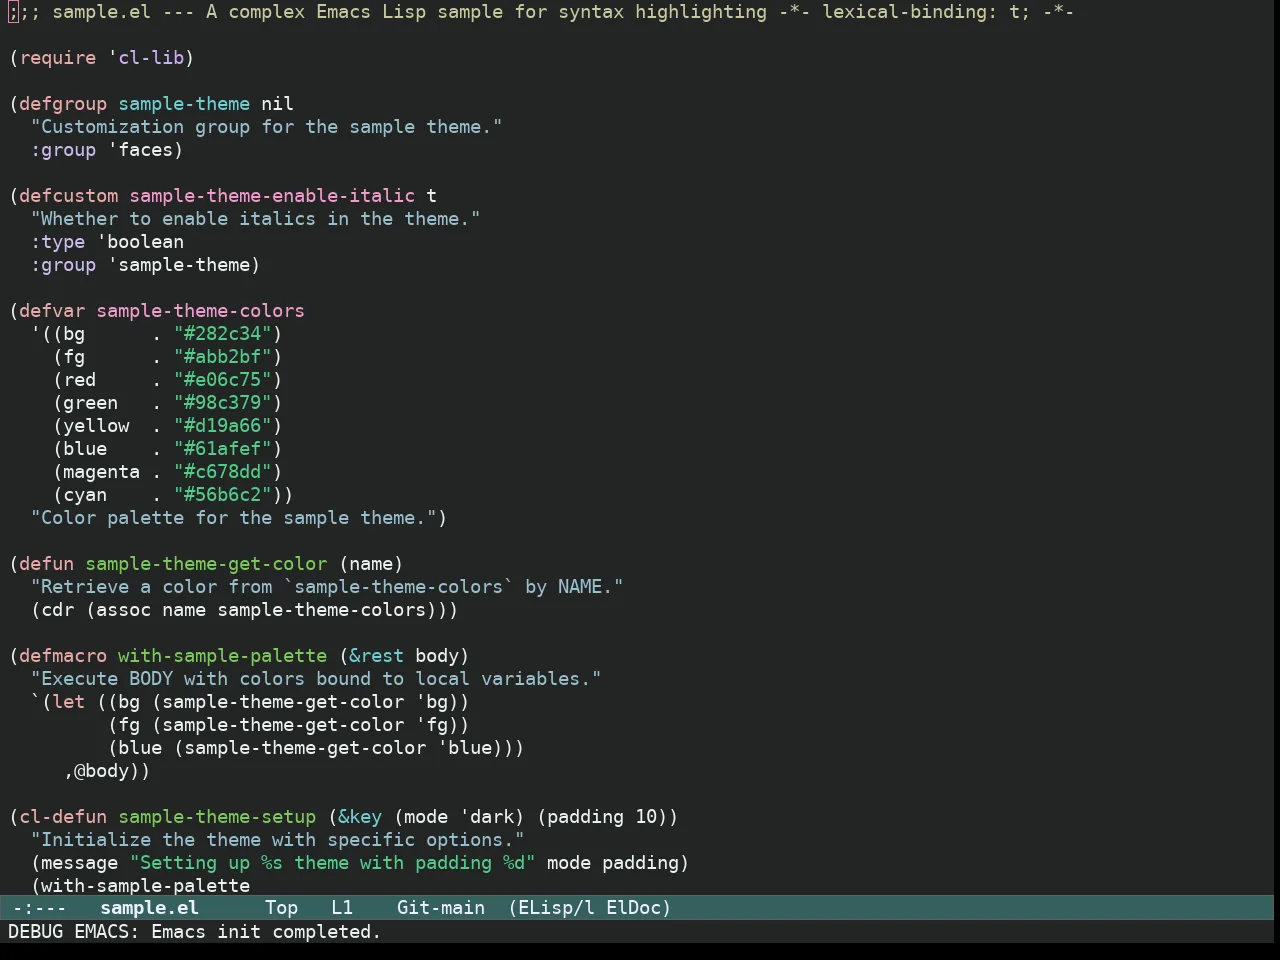Click the "#56b6c2" color string
Viewport: 1280px width, 960px height.
[x=223, y=495]
